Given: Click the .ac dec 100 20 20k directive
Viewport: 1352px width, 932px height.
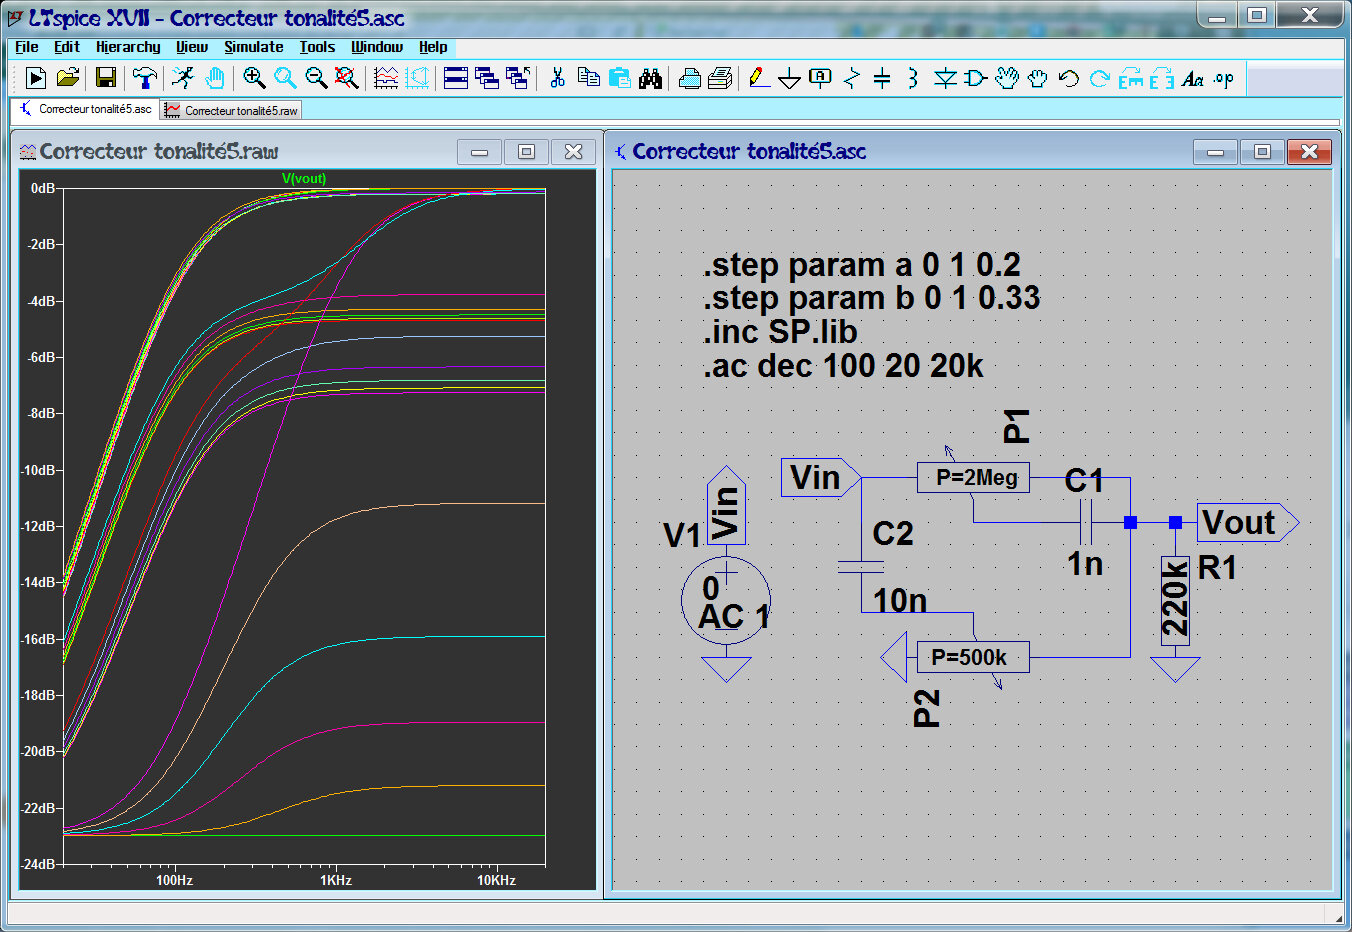Looking at the screenshot, I should (x=843, y=366).
